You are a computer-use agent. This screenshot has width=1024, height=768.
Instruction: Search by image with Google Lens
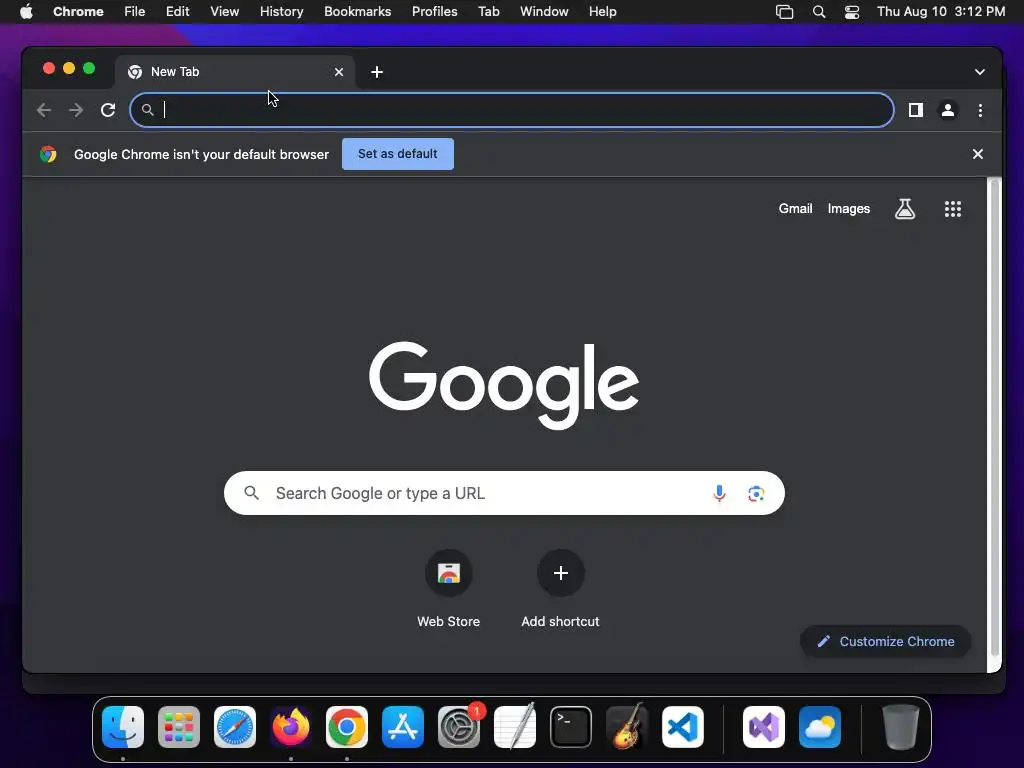[756, 493]
